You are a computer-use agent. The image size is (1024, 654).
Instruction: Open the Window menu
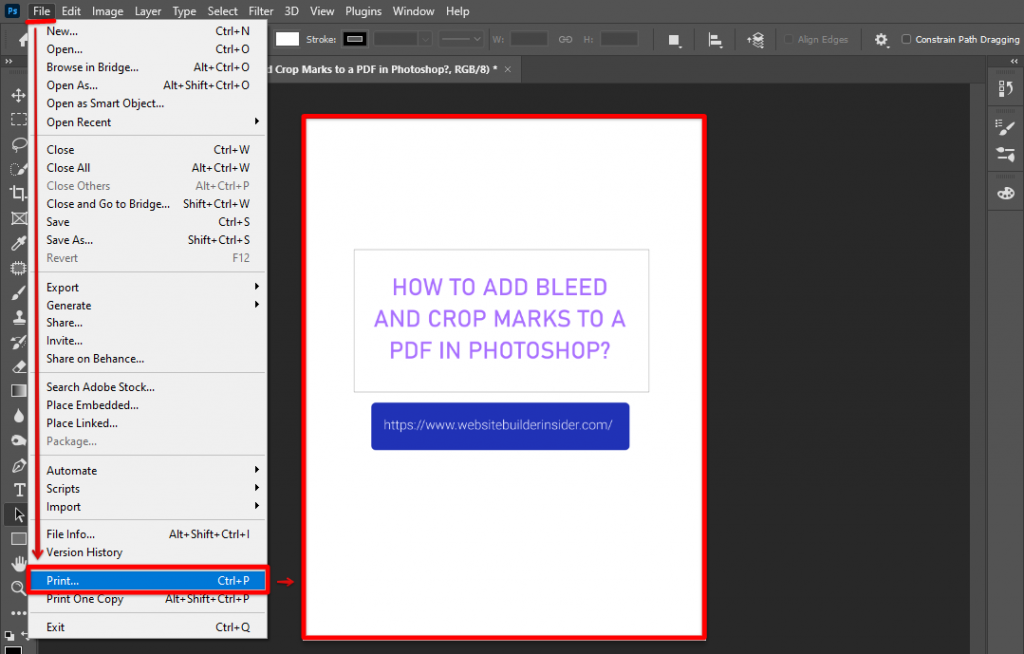point(413,11)
